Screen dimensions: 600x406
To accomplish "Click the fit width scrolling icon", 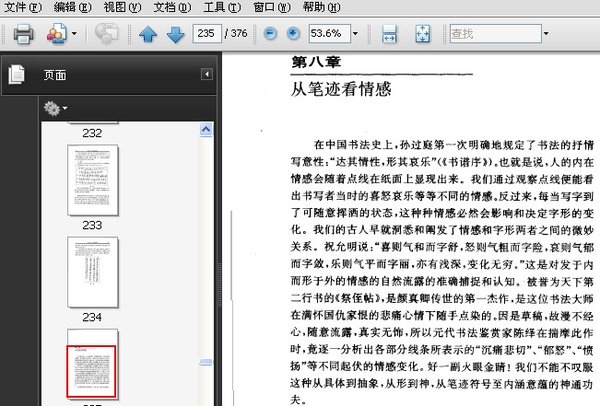I will (389, 34).
